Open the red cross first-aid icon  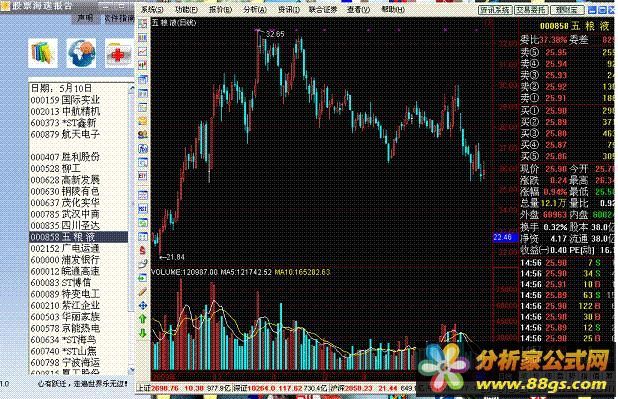pyautogui.click(x=119, y=53)
